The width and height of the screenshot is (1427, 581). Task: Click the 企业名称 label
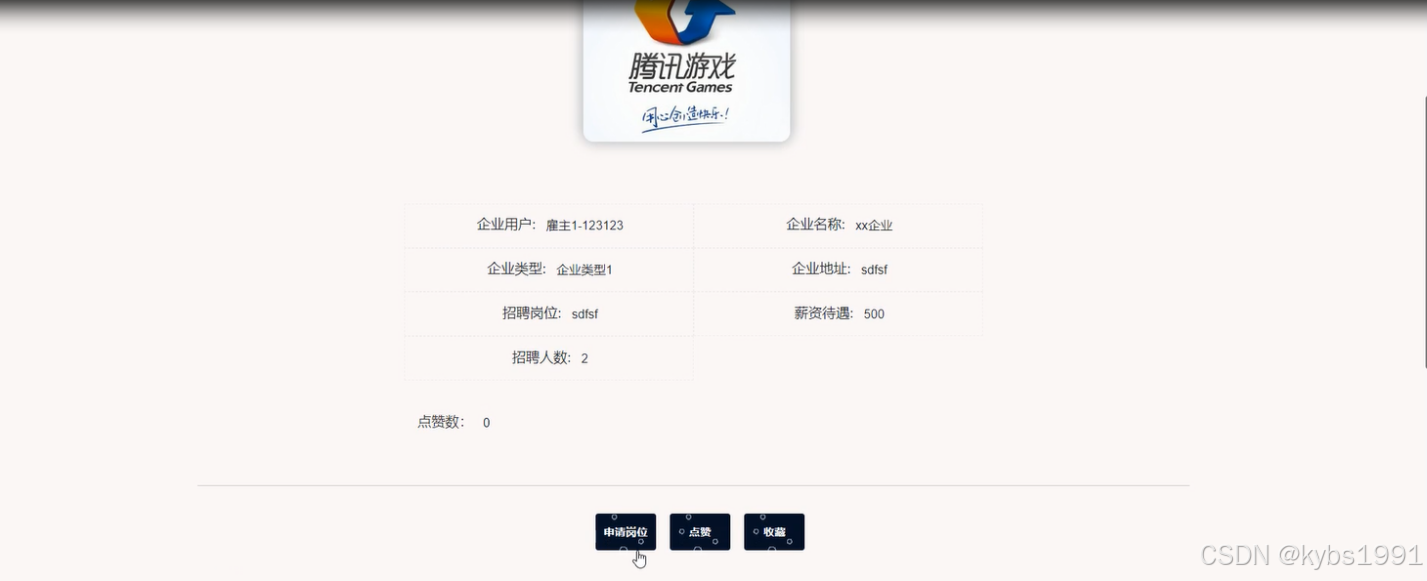click(x=816, y=225)
